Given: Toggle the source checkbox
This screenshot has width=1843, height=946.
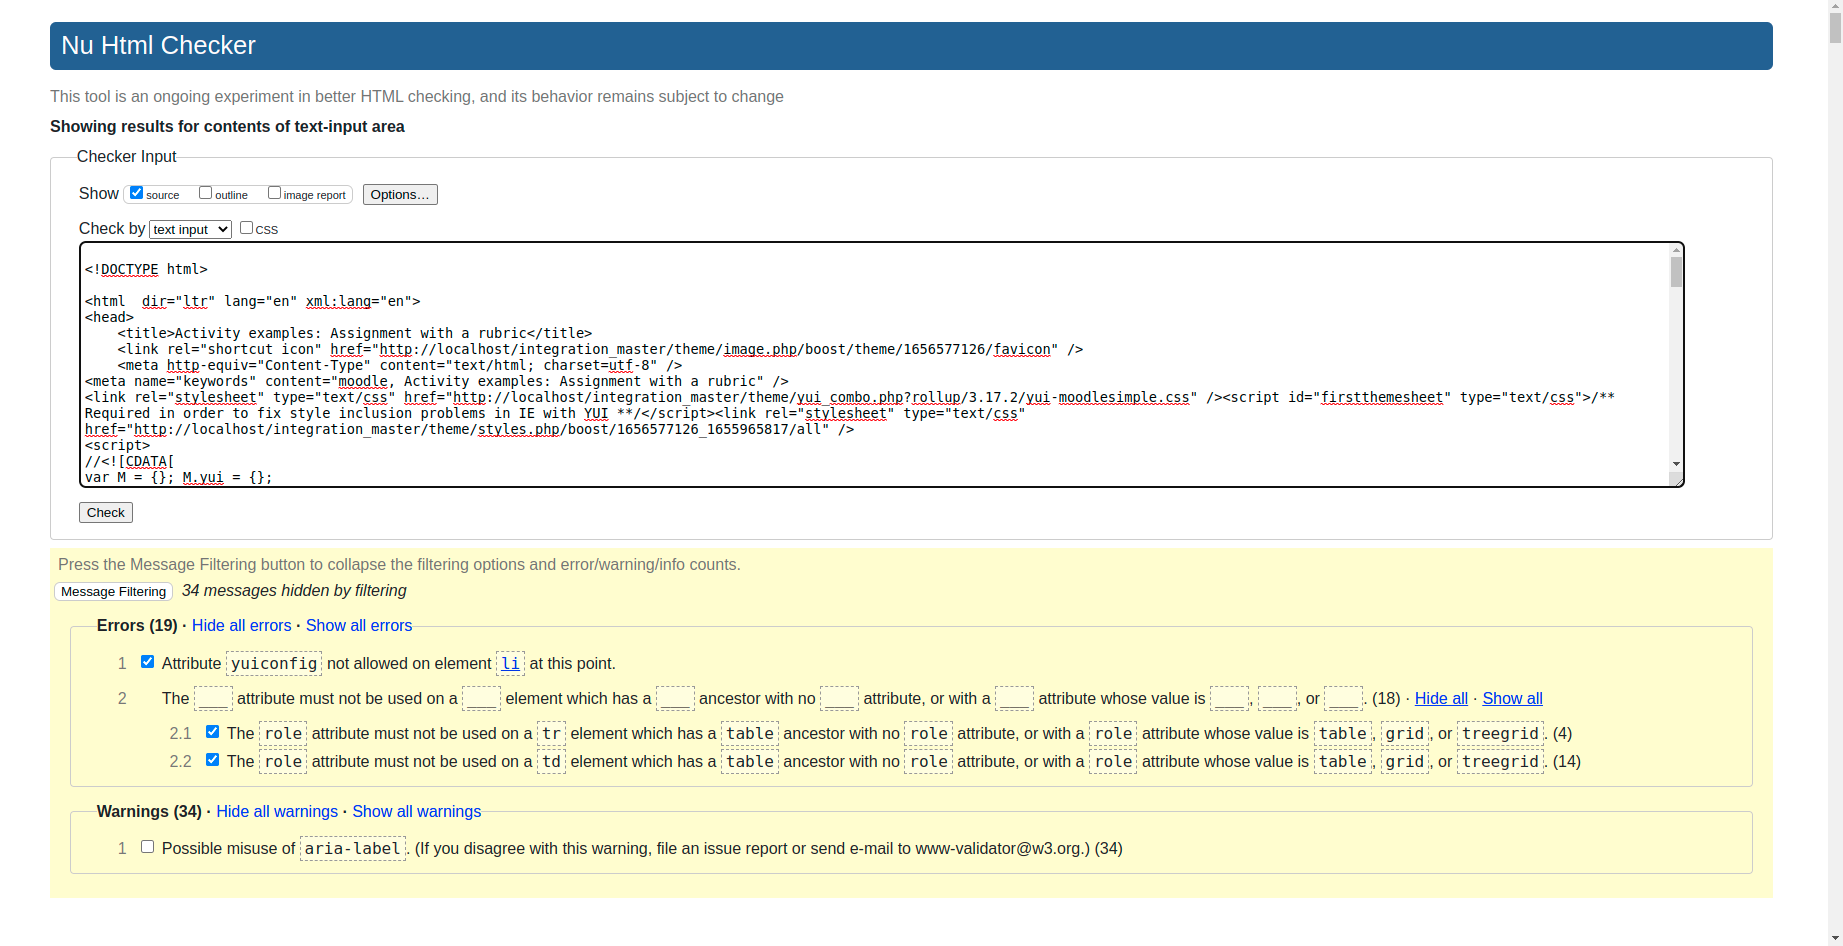Looking at the screenshot, I should [x=137, y=193].
